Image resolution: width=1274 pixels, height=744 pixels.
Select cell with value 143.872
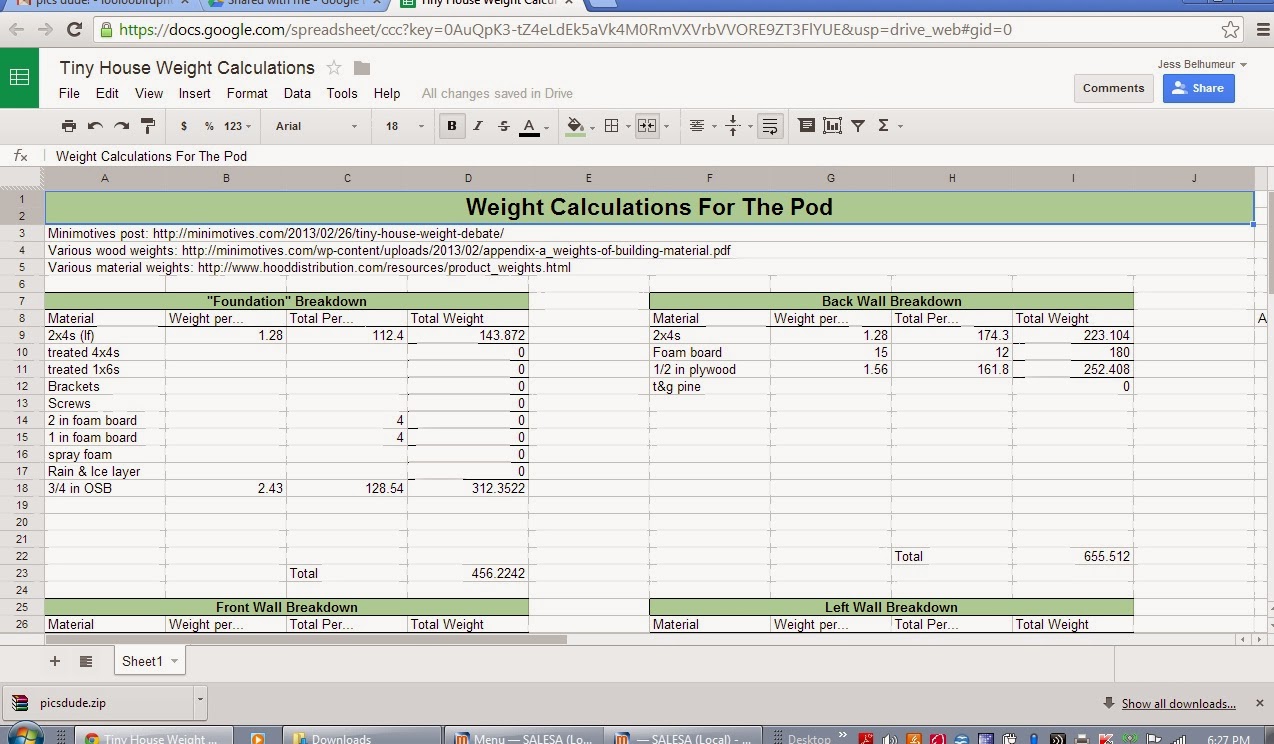(x=467, y=335)
